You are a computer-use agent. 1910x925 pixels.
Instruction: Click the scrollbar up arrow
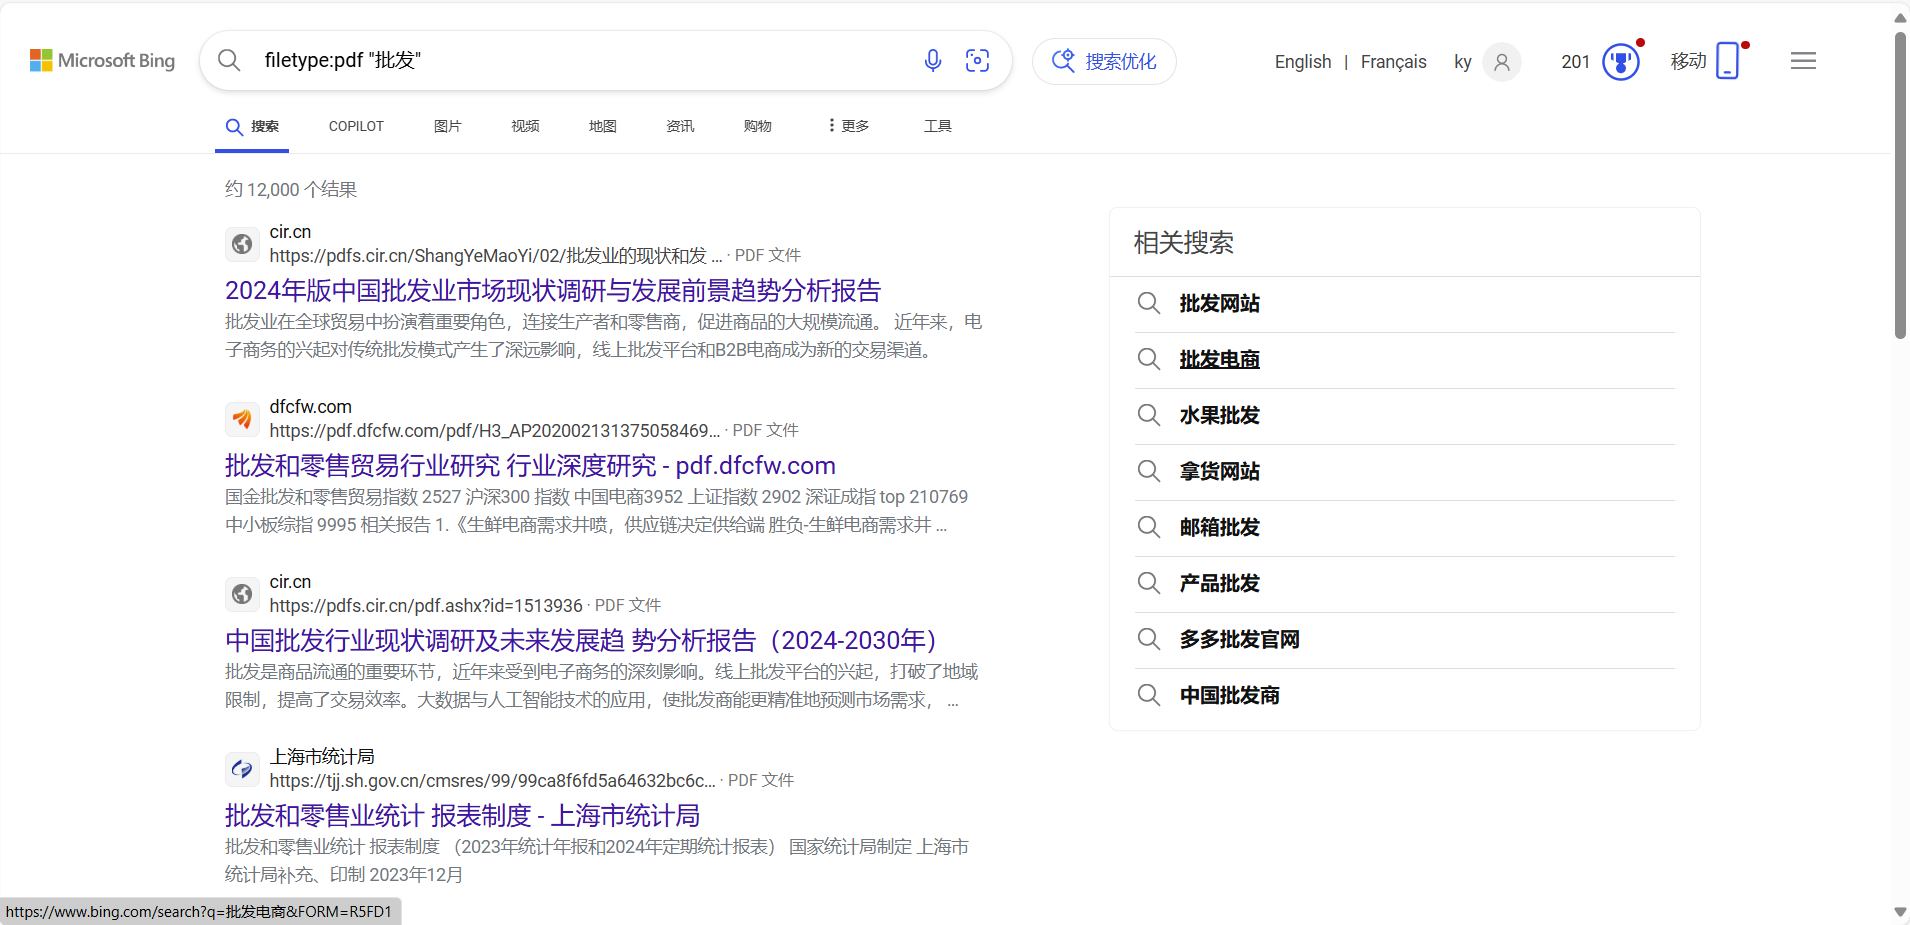pyautogui.click(x=1900, y=17)
